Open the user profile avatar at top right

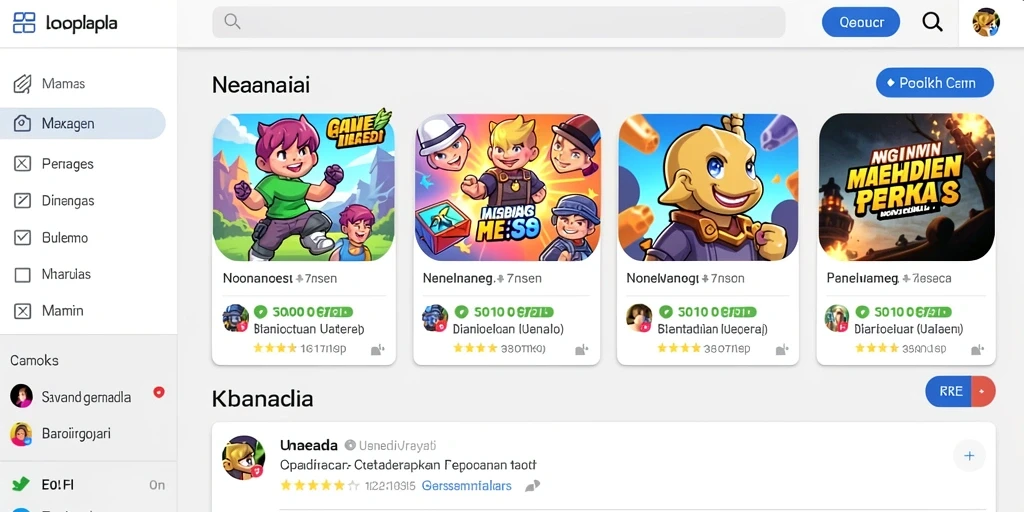pyautogui.click(x=985, y=22)
